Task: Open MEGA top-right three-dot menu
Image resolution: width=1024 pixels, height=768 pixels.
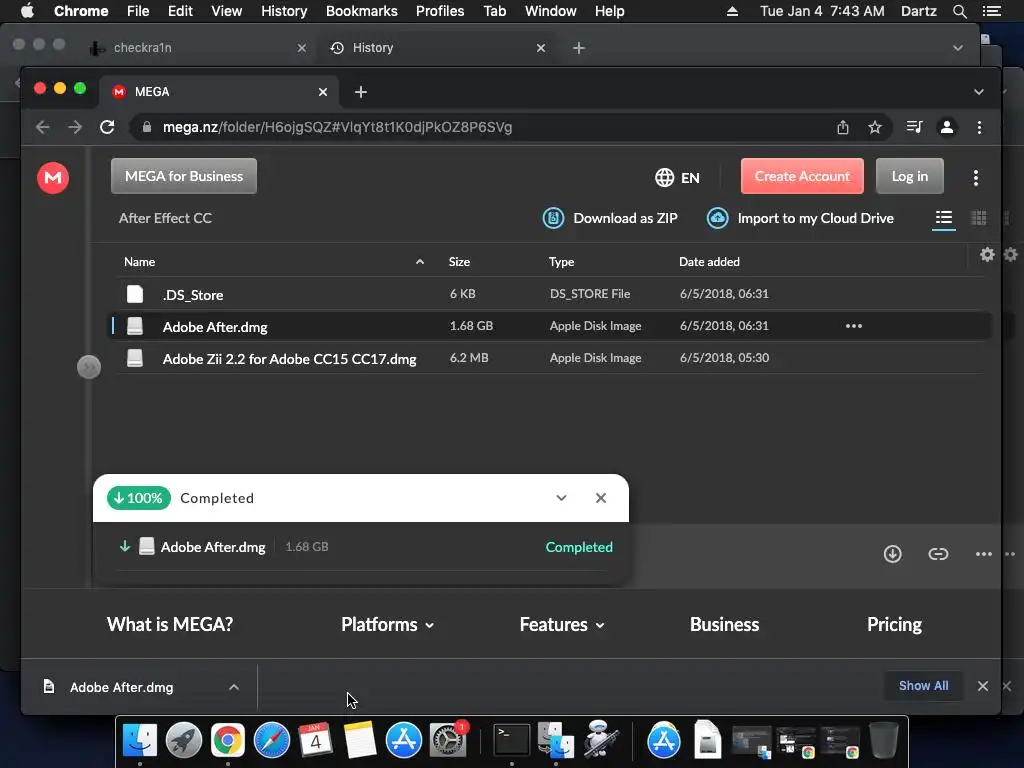Action: click(x=976, y=178)
